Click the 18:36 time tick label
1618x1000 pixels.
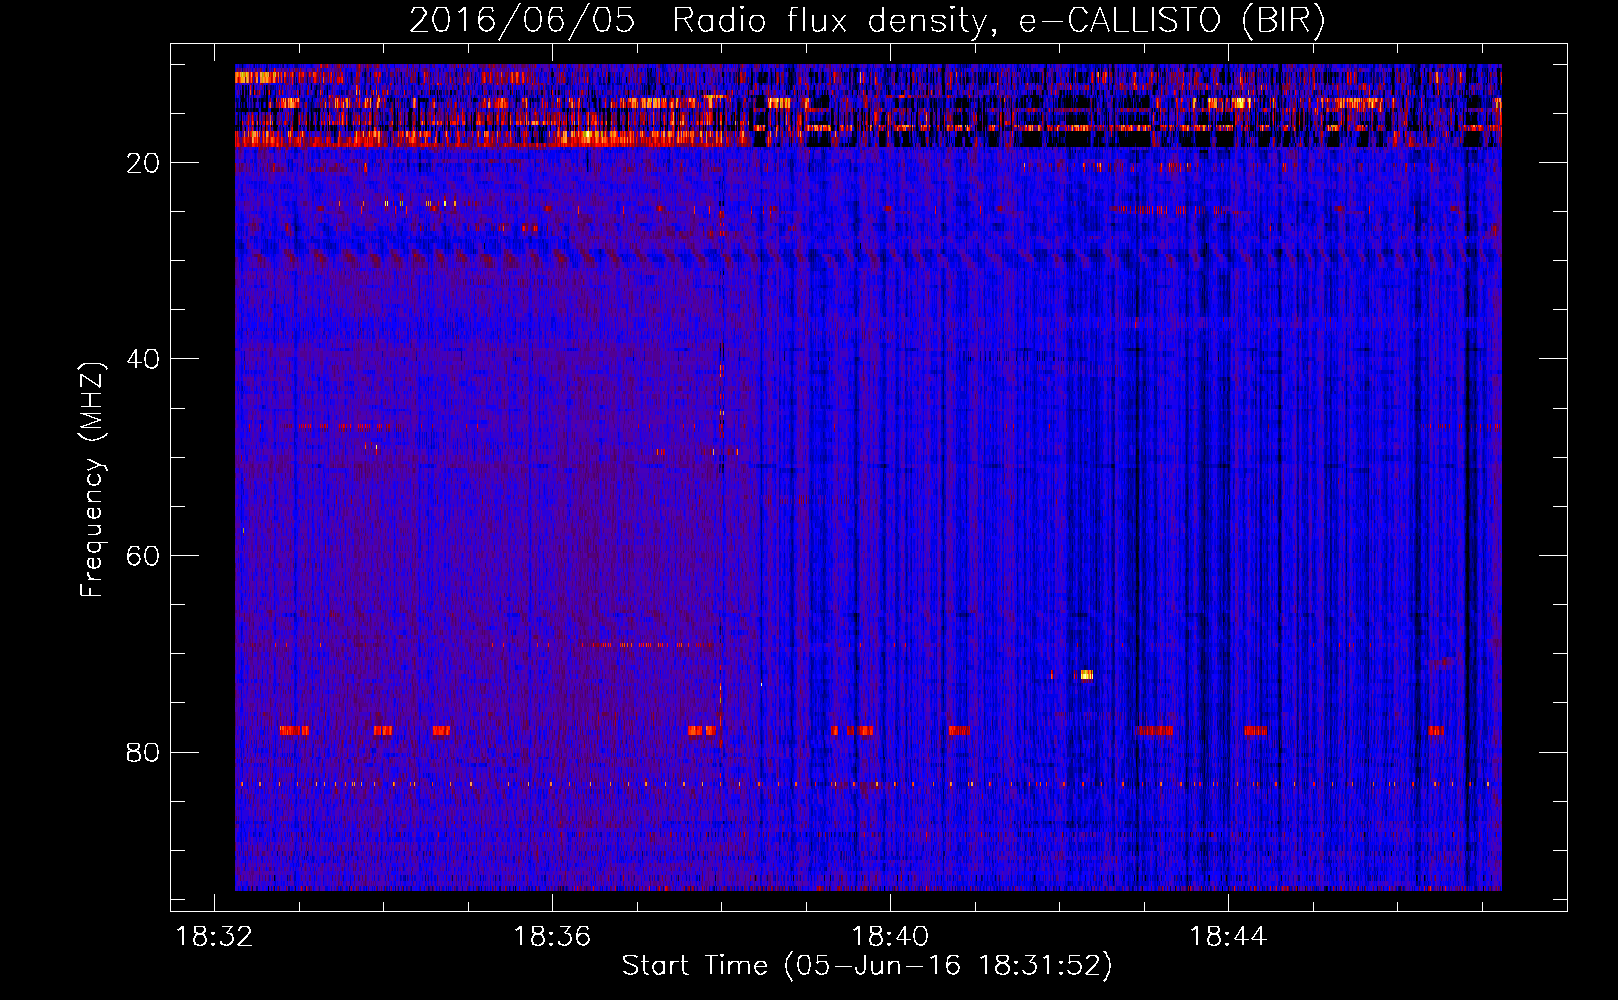click(552, 937)
